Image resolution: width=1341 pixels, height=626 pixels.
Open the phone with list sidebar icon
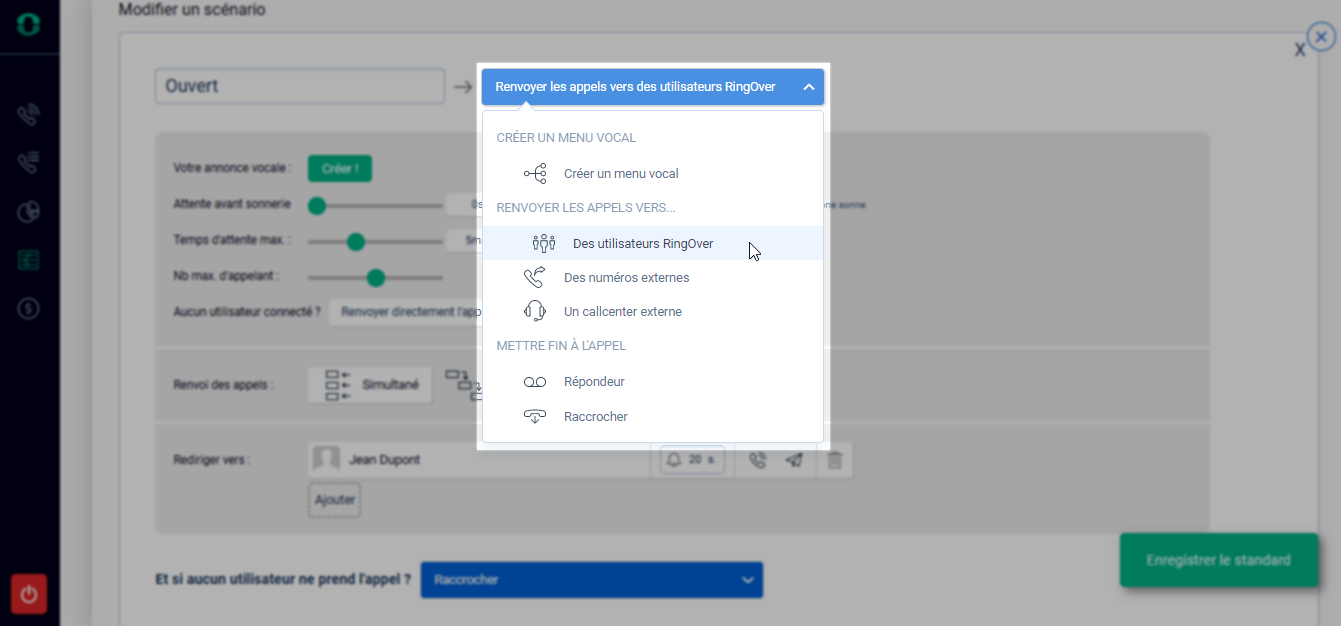(x=29, y=163)
